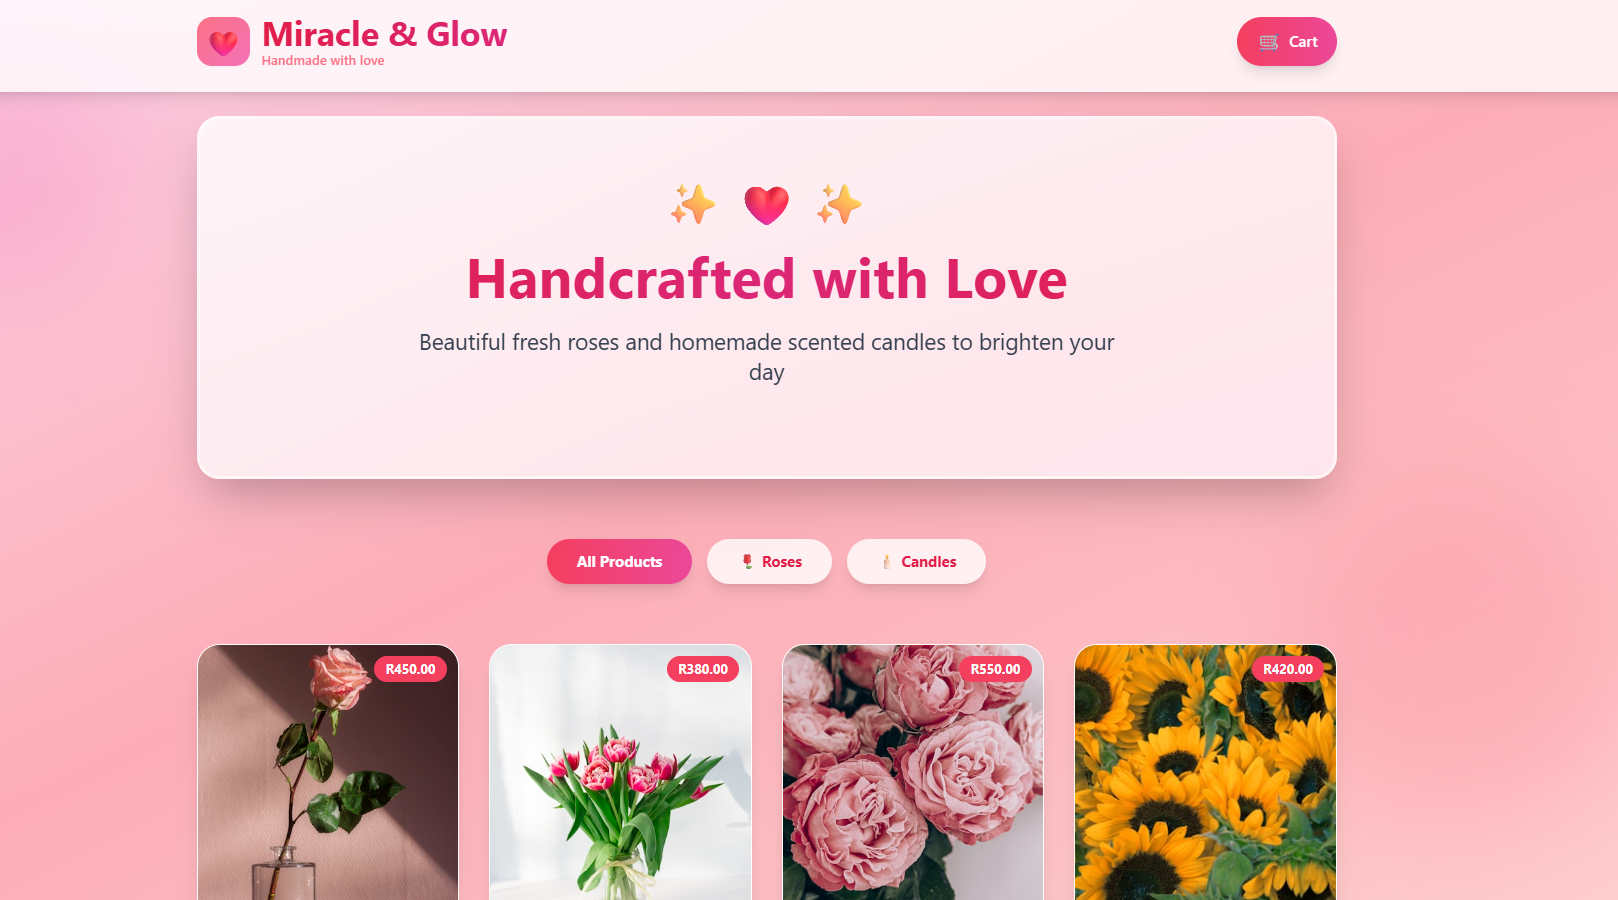Click the Miracle & Glow brand title
The width and height of the screenshot is (1618, 900).
[384, 34]
